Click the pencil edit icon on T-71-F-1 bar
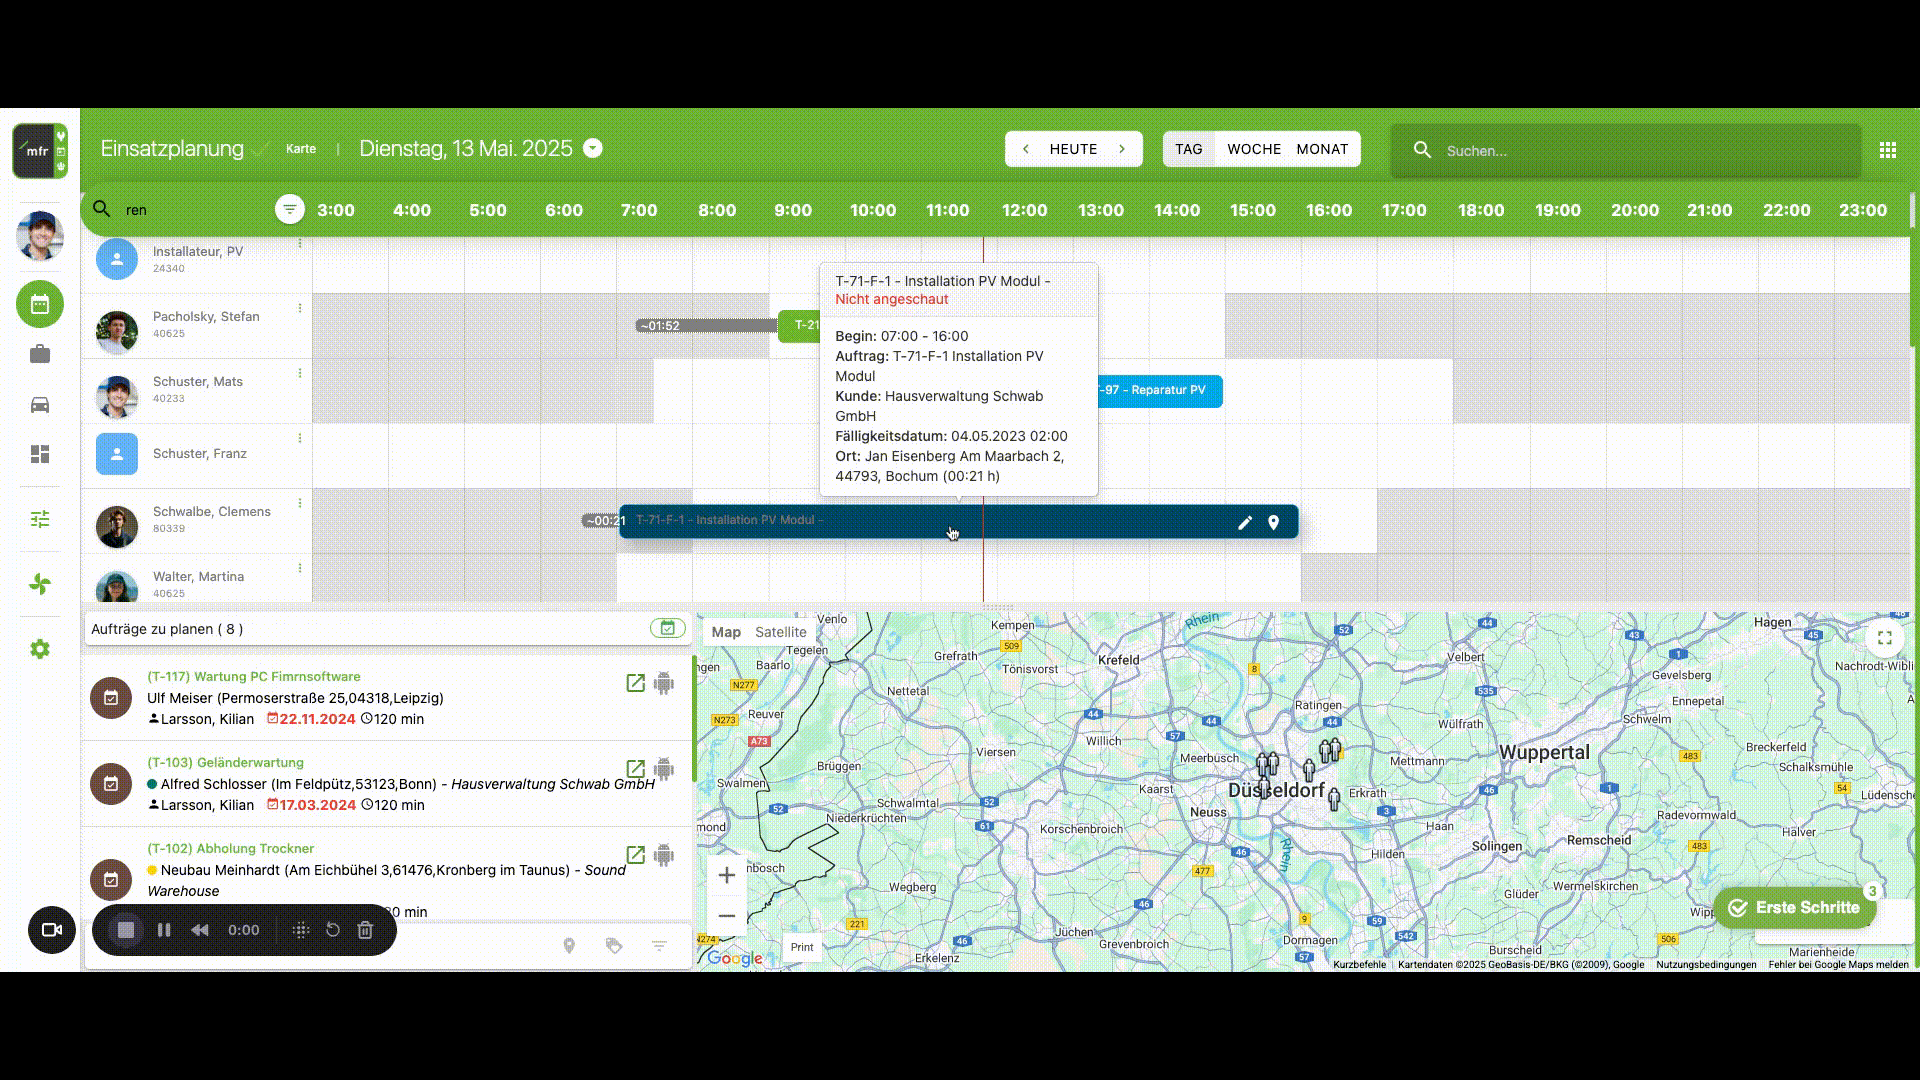Screen dimensions: 1920x1080 (x=1245, y=522)
